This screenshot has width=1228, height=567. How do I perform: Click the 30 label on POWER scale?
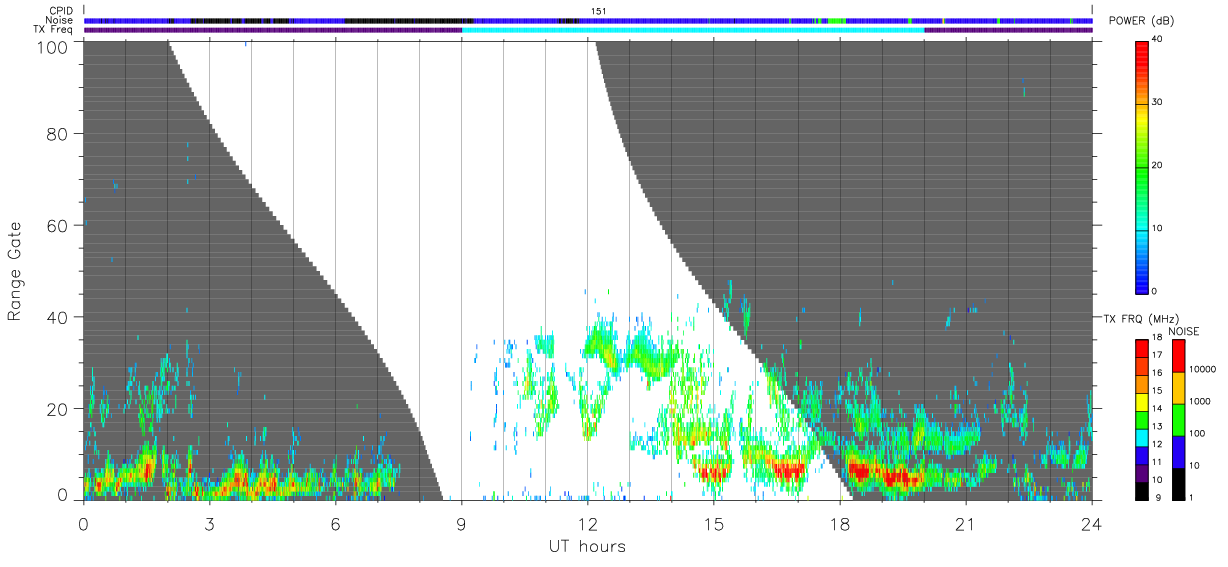tap(1159, 103)
